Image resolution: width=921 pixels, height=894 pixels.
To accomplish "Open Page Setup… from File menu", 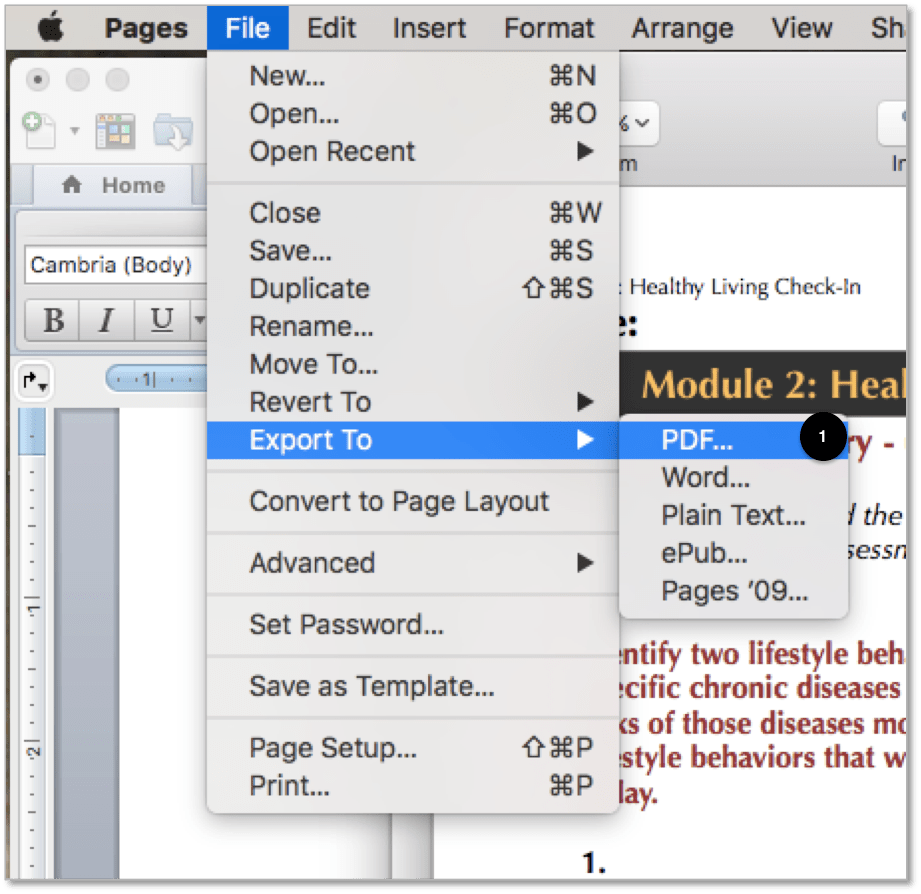I will [413, 748].
